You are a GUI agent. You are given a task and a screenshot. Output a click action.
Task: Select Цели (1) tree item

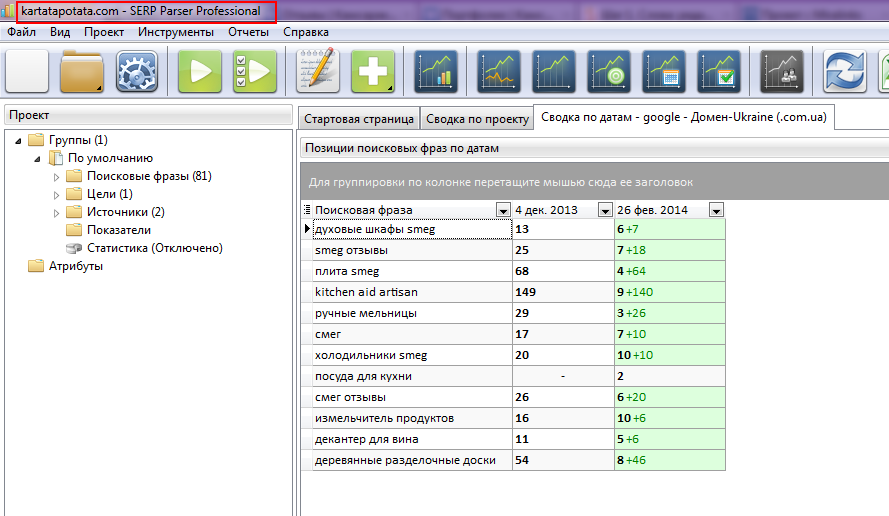pos(110,194)
